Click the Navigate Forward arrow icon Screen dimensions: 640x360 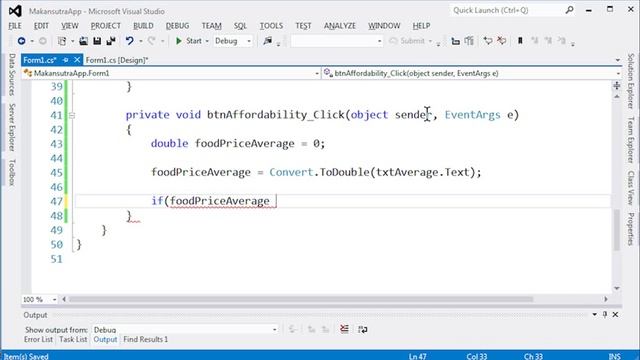tap(42, 41)
